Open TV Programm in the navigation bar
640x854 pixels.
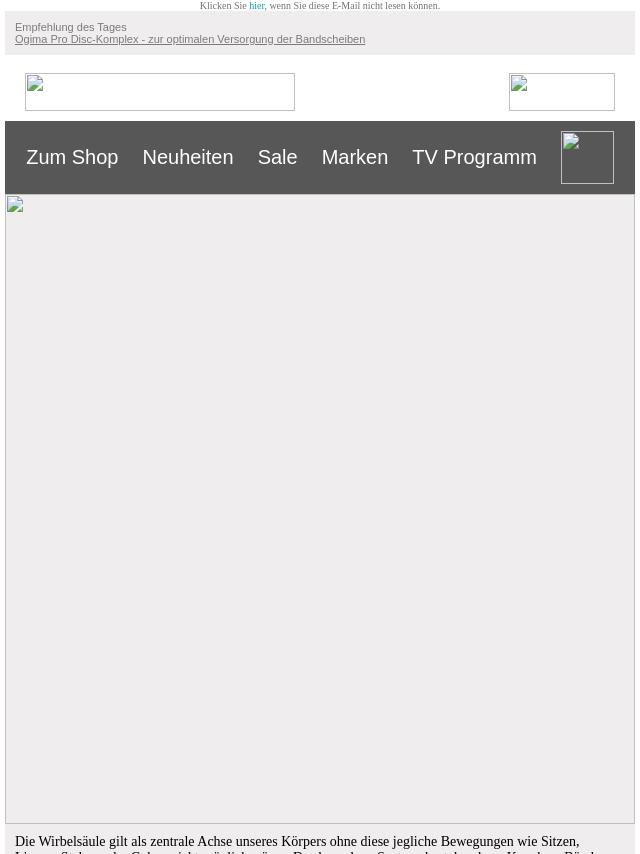click(474, 157)
